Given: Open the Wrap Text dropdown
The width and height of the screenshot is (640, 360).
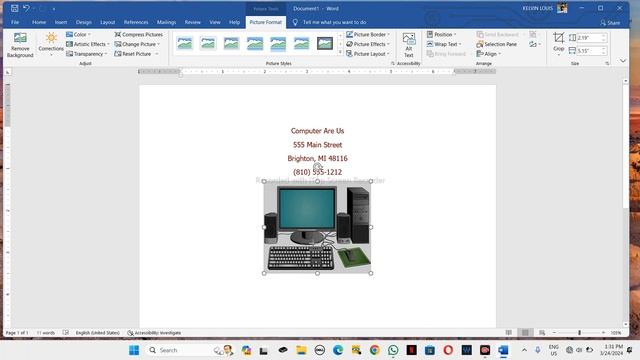Looking at the screenshot, I should pyautogui.click(x=444, y=44).
